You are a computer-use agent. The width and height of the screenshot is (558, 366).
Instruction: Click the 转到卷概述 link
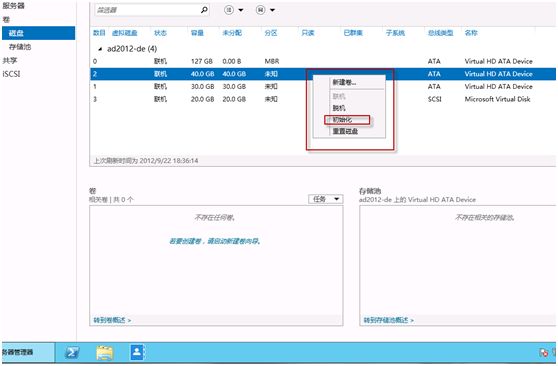(x=112, y=320)
